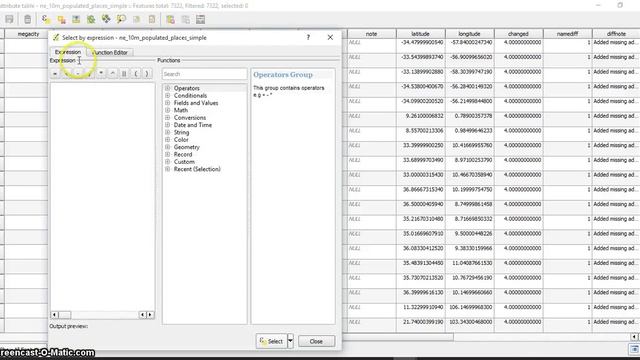Click the Invert selection toolbar icon

coord(91,19)
